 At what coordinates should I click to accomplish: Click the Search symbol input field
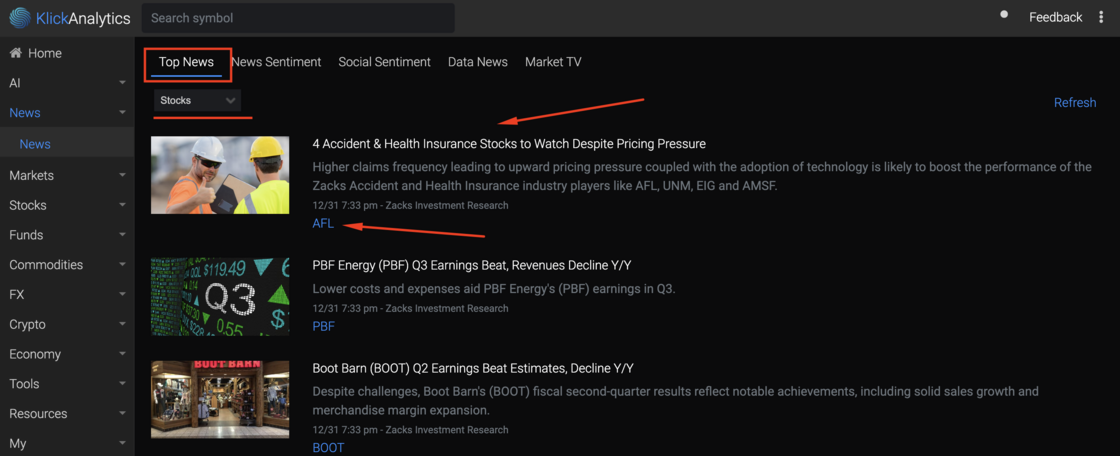[x=298, y=18]
